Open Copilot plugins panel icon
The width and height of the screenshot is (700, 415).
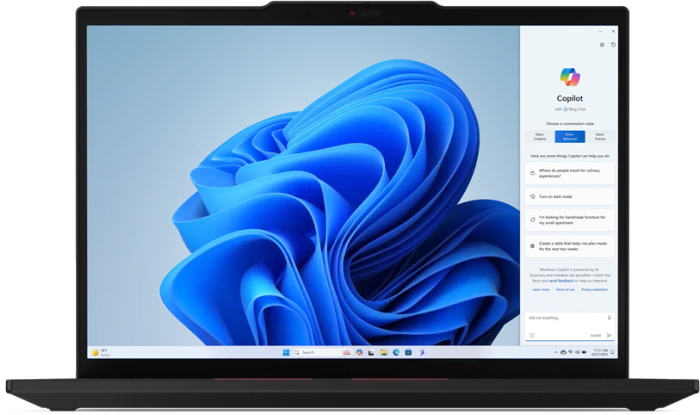[x=602, y=45]
